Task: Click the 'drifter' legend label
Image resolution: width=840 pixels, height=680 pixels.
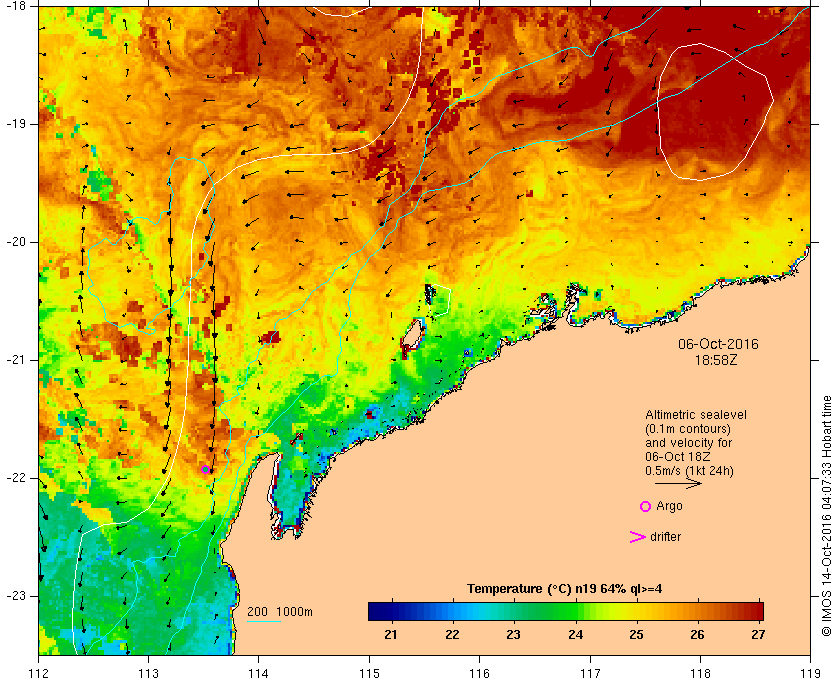Action: [665, 537]
